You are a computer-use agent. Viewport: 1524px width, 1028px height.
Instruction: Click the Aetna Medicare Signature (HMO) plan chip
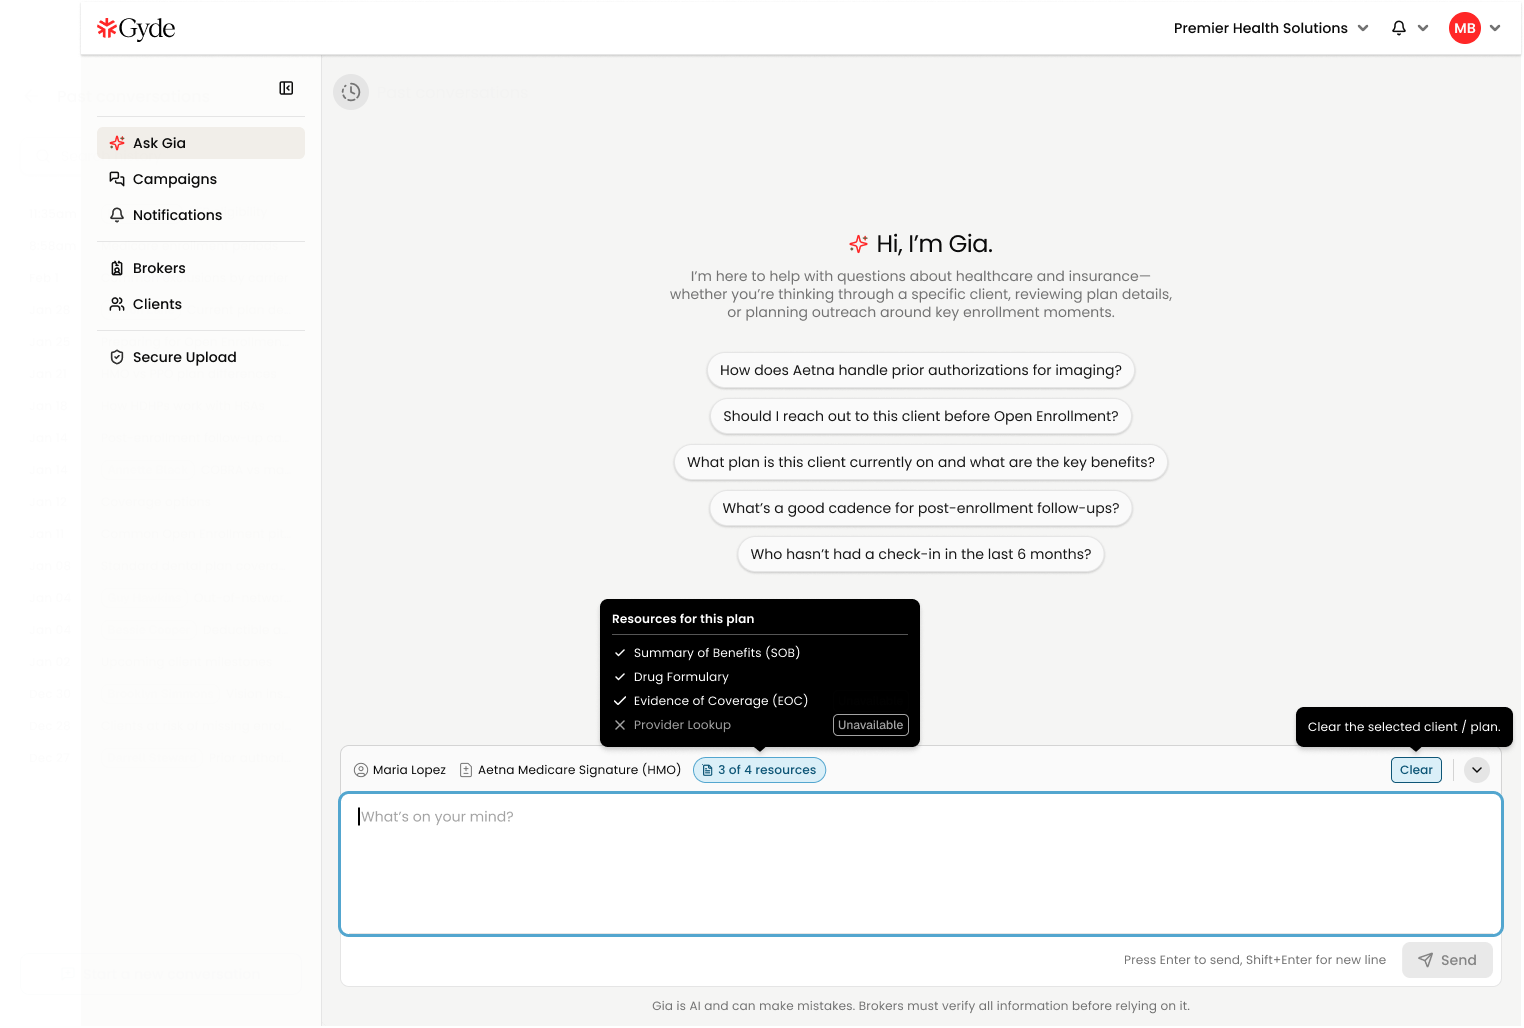570,770
